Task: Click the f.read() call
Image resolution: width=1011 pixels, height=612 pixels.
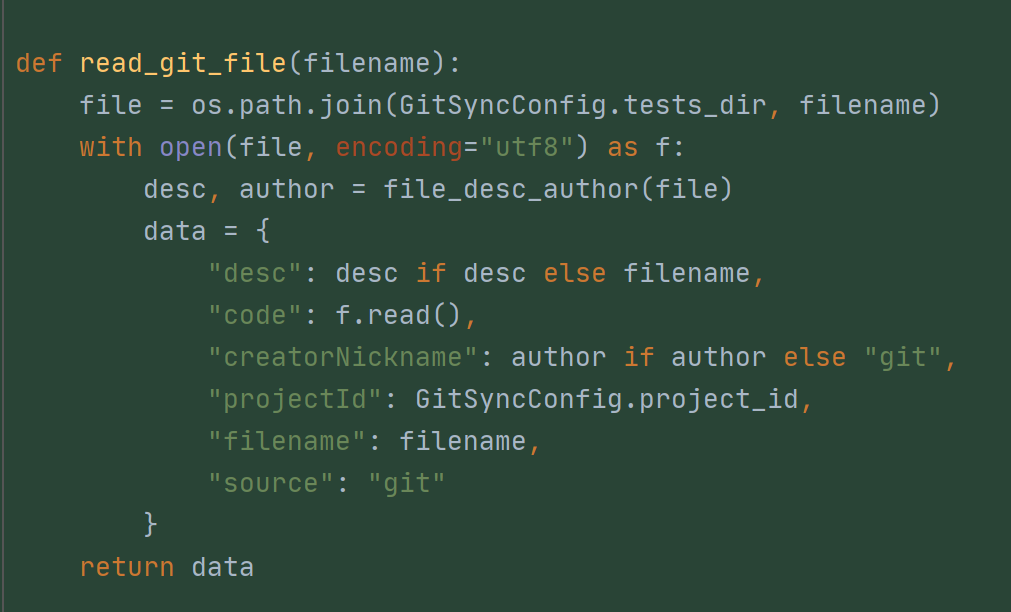Action: 398,315
